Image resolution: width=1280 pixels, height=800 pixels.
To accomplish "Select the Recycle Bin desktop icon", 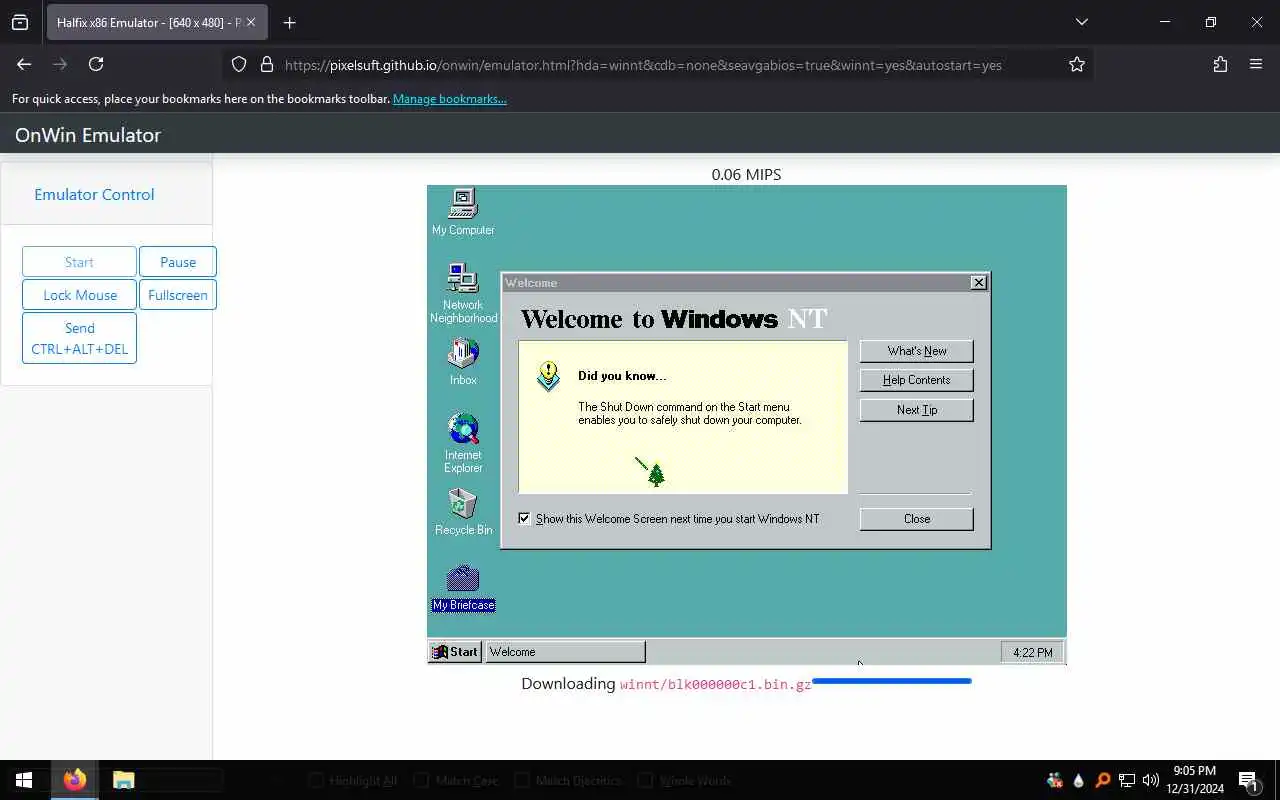I will pos(463,511).
